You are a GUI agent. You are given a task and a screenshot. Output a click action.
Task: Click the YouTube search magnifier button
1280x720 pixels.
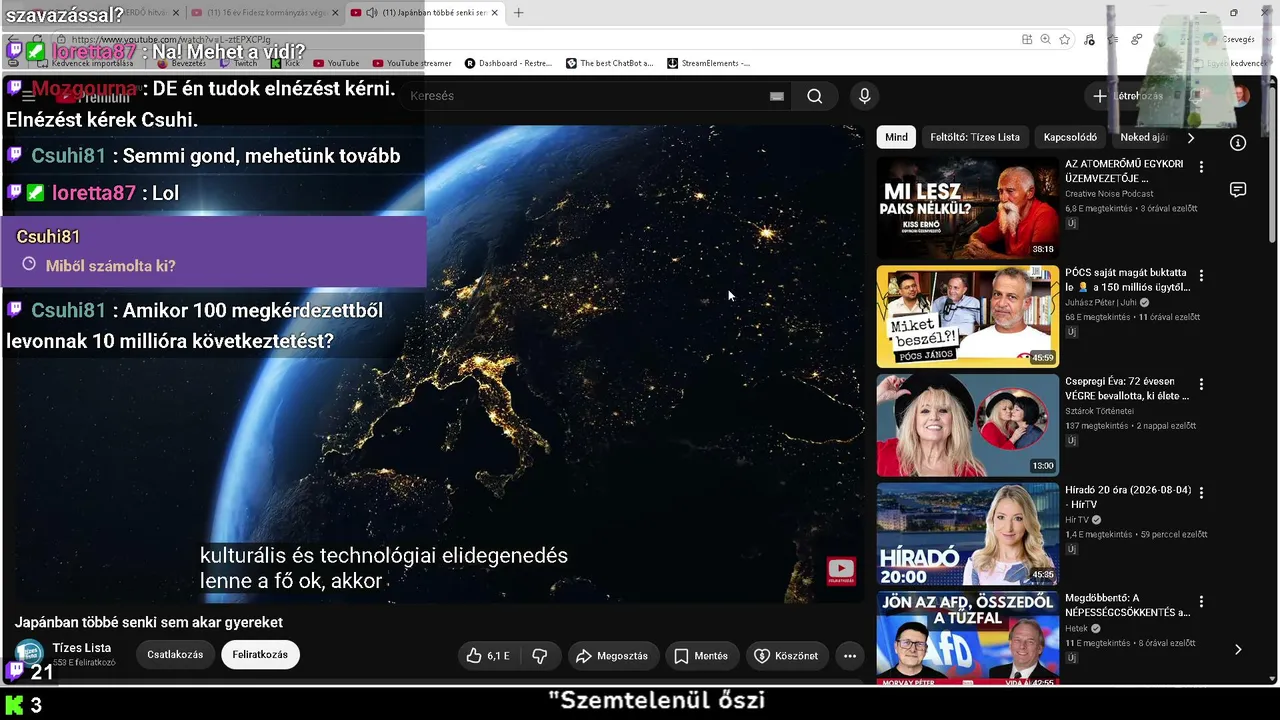815,96
